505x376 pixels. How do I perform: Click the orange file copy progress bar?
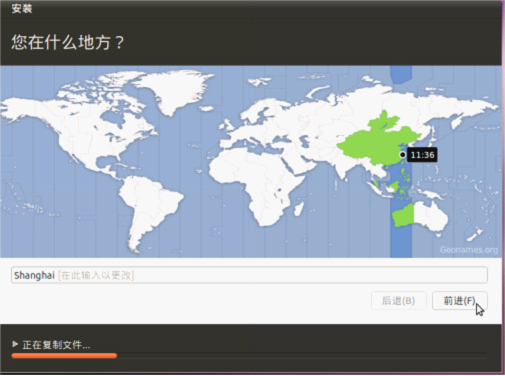click(x=64, y=356)
